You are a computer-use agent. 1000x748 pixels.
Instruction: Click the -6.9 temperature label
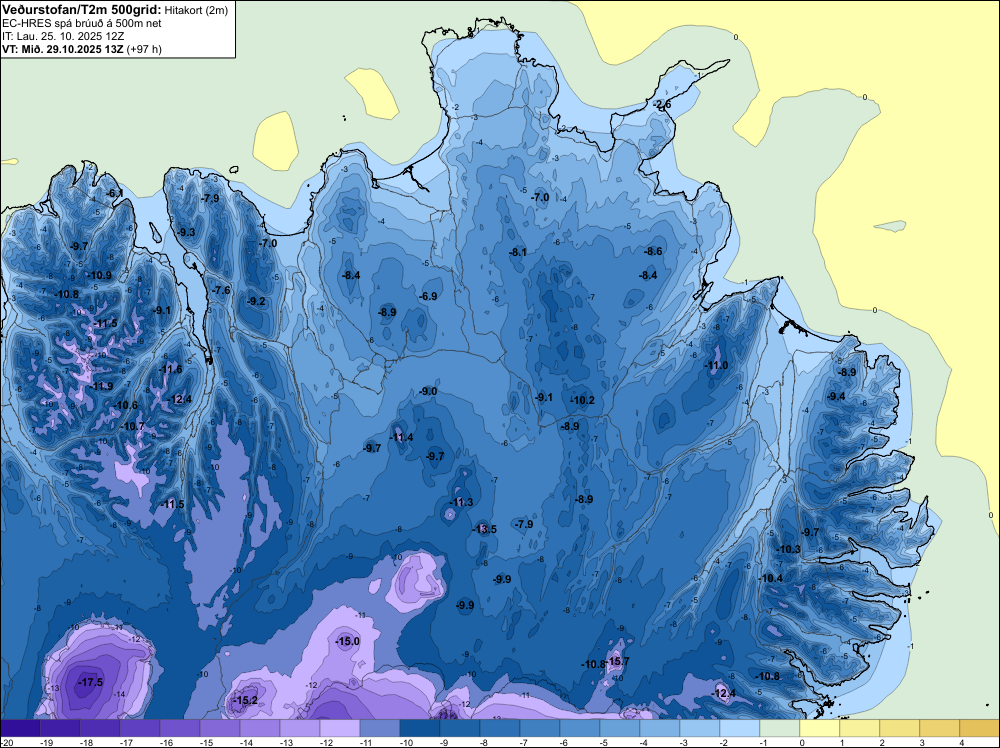tap(428, 297)
